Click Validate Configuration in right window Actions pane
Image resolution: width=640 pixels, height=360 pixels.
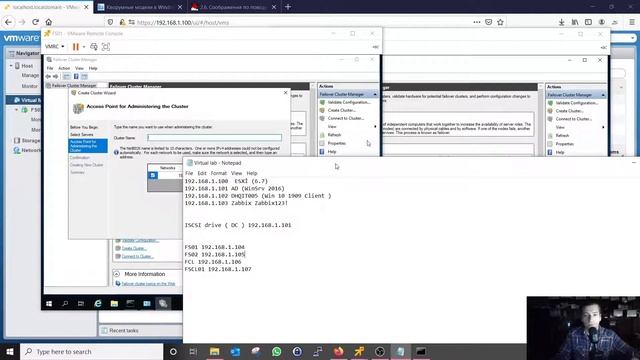click(577, 103)
